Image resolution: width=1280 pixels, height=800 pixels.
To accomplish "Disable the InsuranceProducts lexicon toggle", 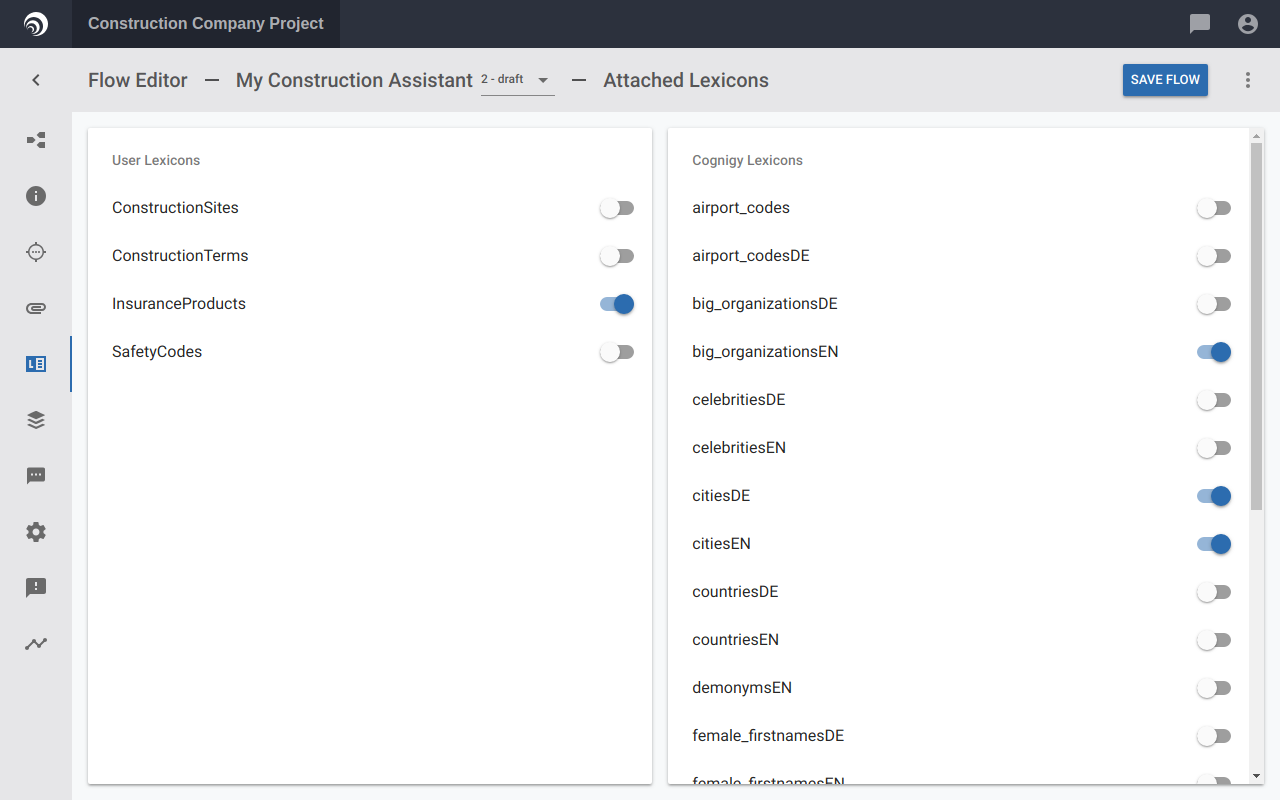I will [x=617, y=304].
